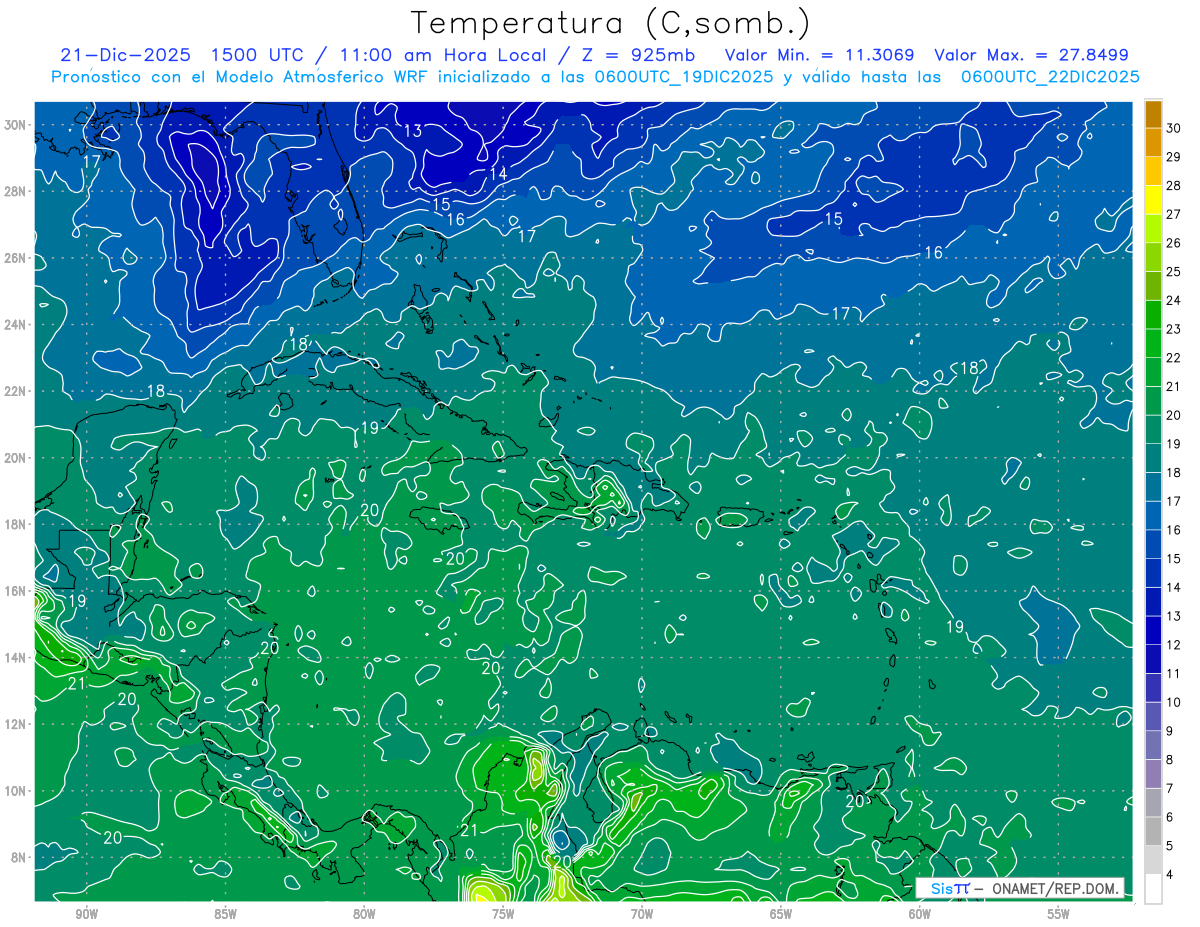Click the orange colorbar segment between 29 and 30

pyautogui.click(x=1153, y=143)
